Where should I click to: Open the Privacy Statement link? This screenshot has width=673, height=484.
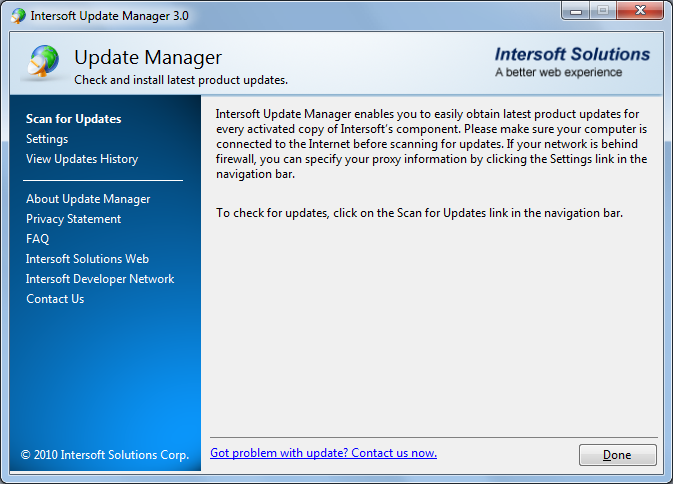[x=74, y=219]
